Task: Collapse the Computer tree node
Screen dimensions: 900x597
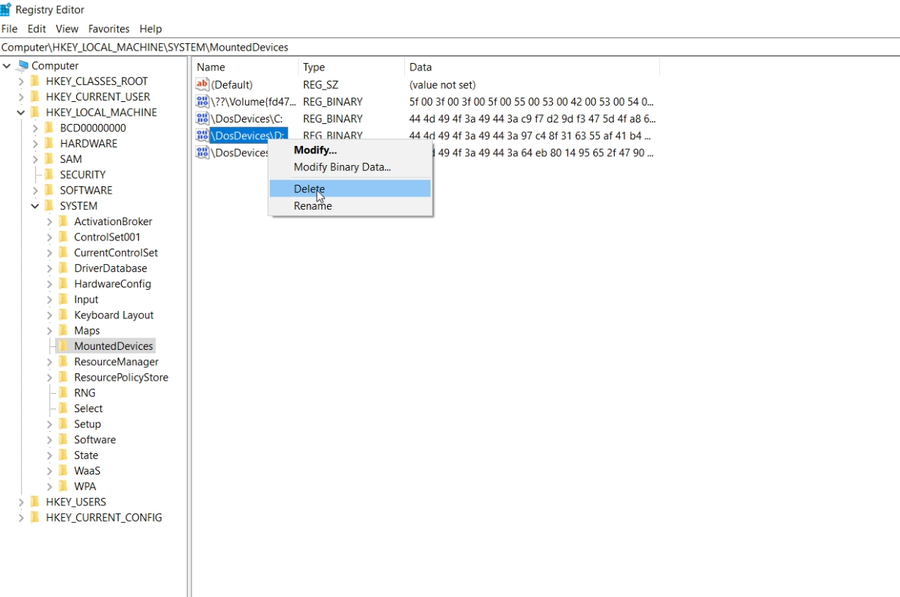Action: coord(7,66)
